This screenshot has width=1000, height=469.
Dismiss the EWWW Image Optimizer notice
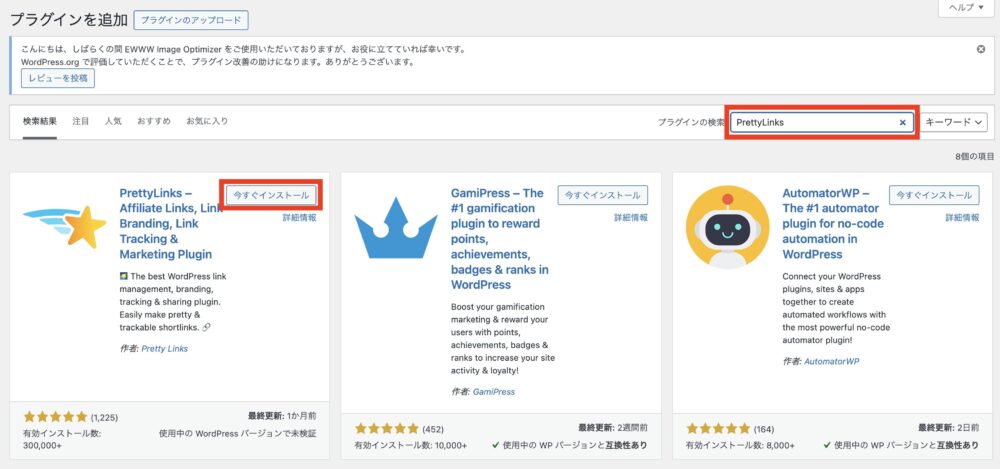981,49
